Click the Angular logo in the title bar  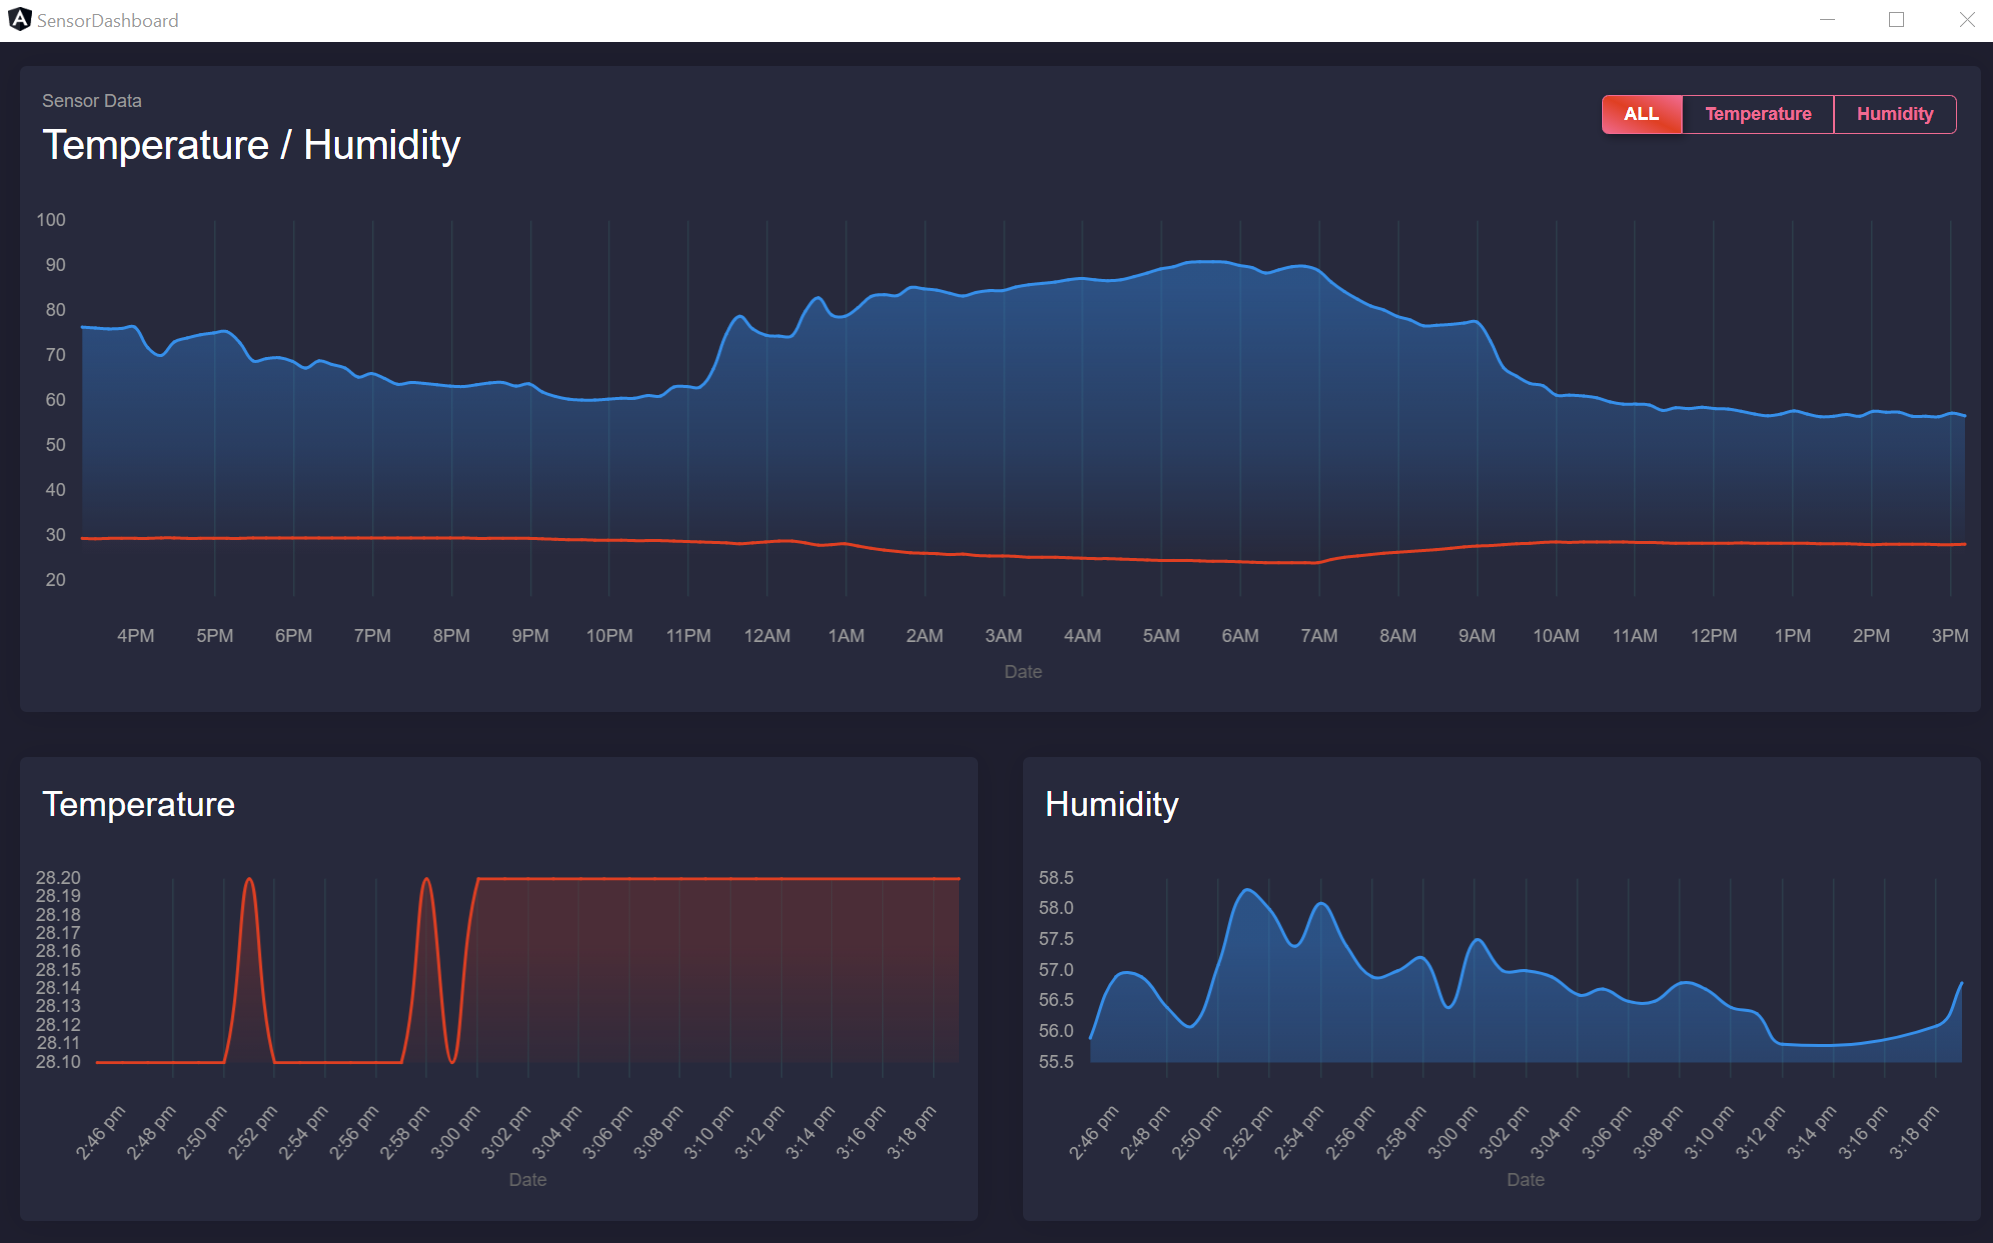click(20, 19)
